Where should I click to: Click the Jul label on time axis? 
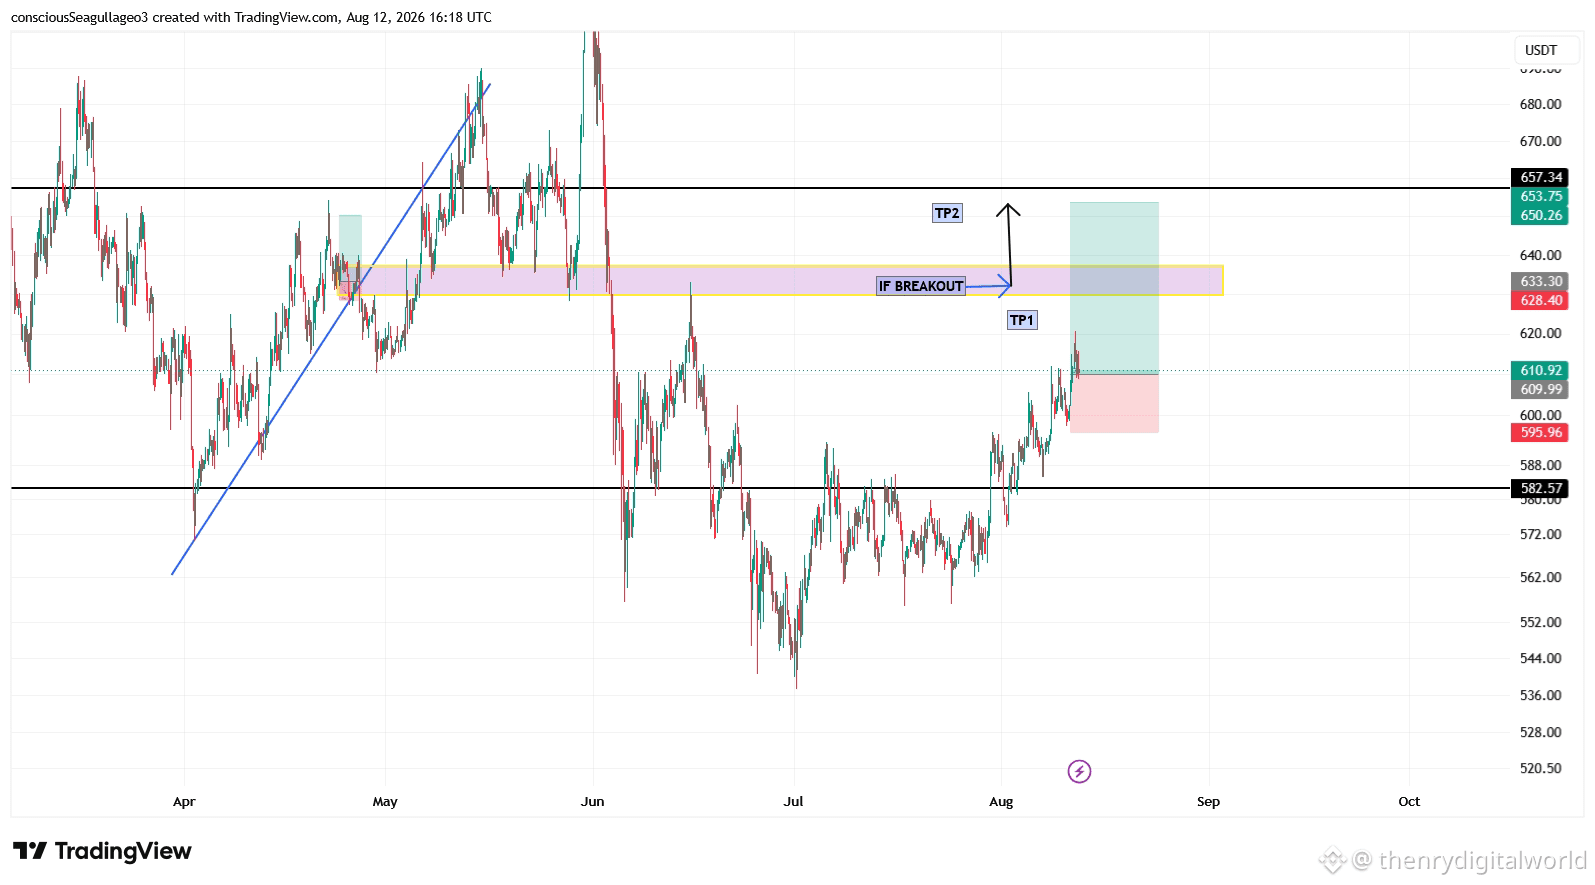[794, 801]
